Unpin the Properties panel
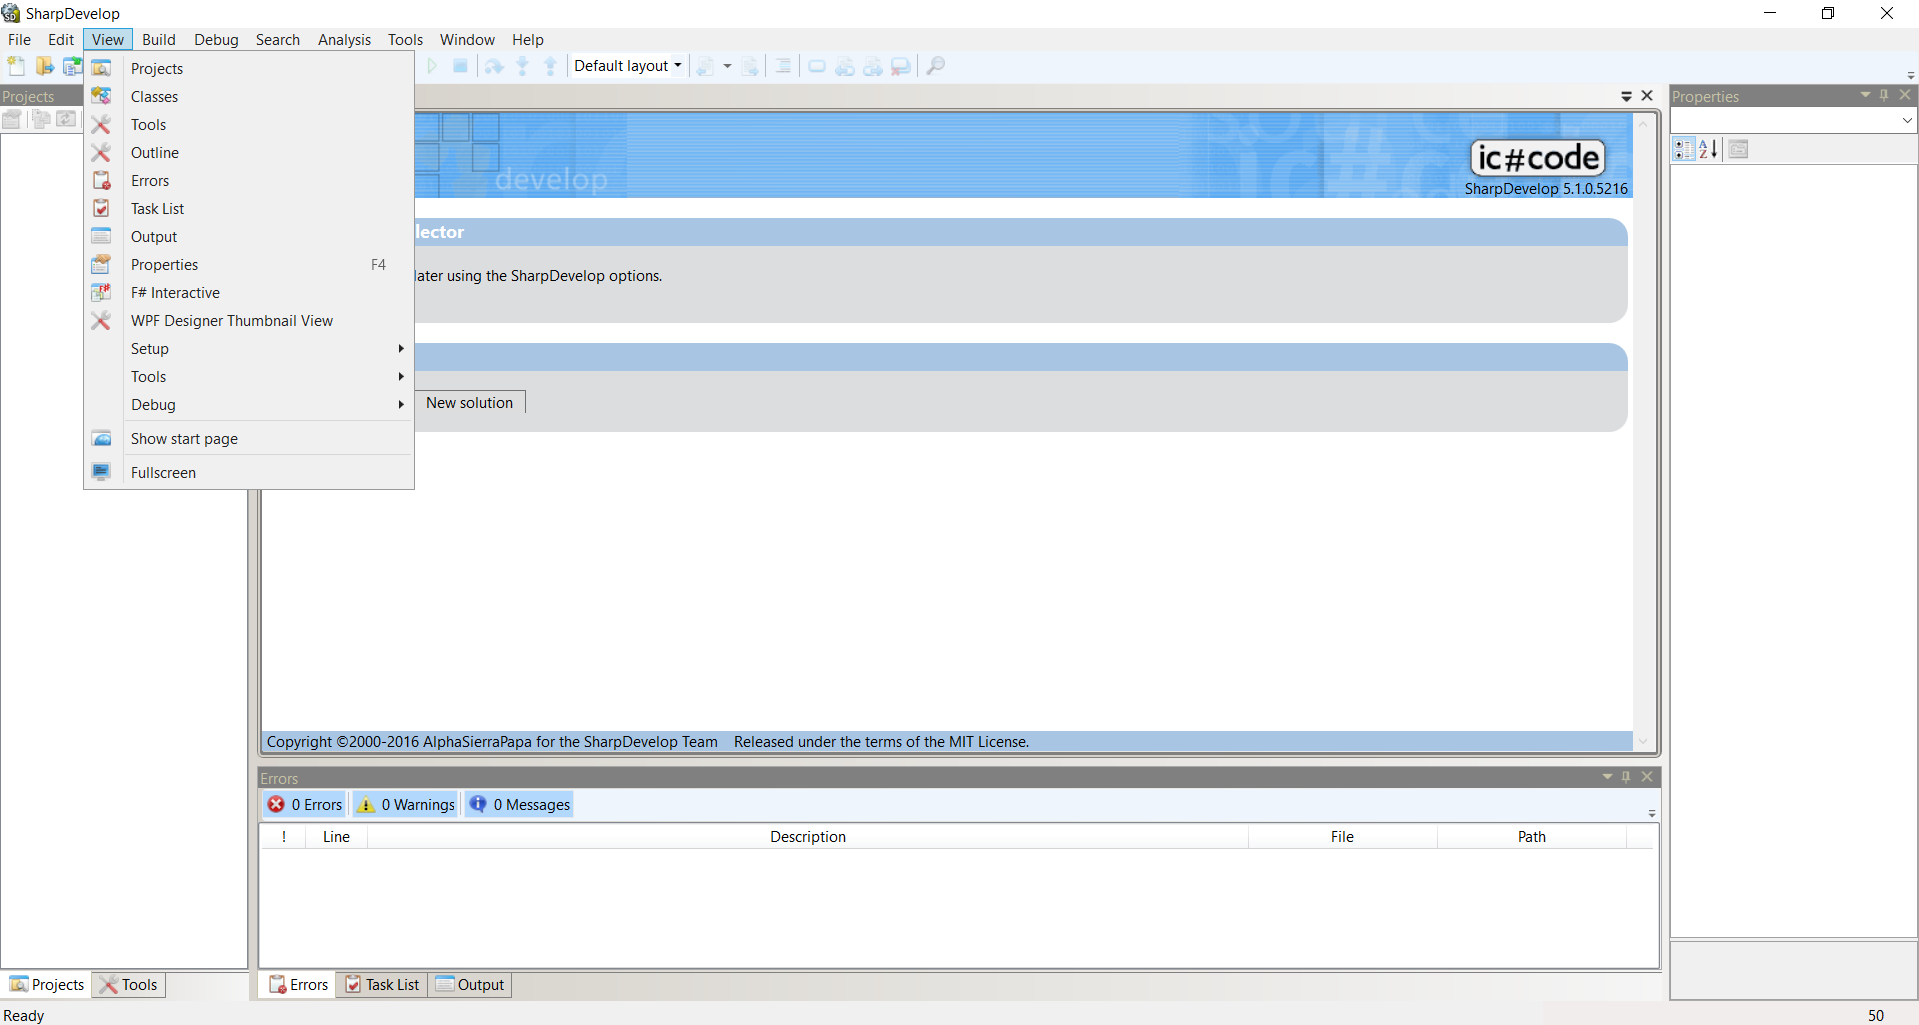 coord(1885,95)
